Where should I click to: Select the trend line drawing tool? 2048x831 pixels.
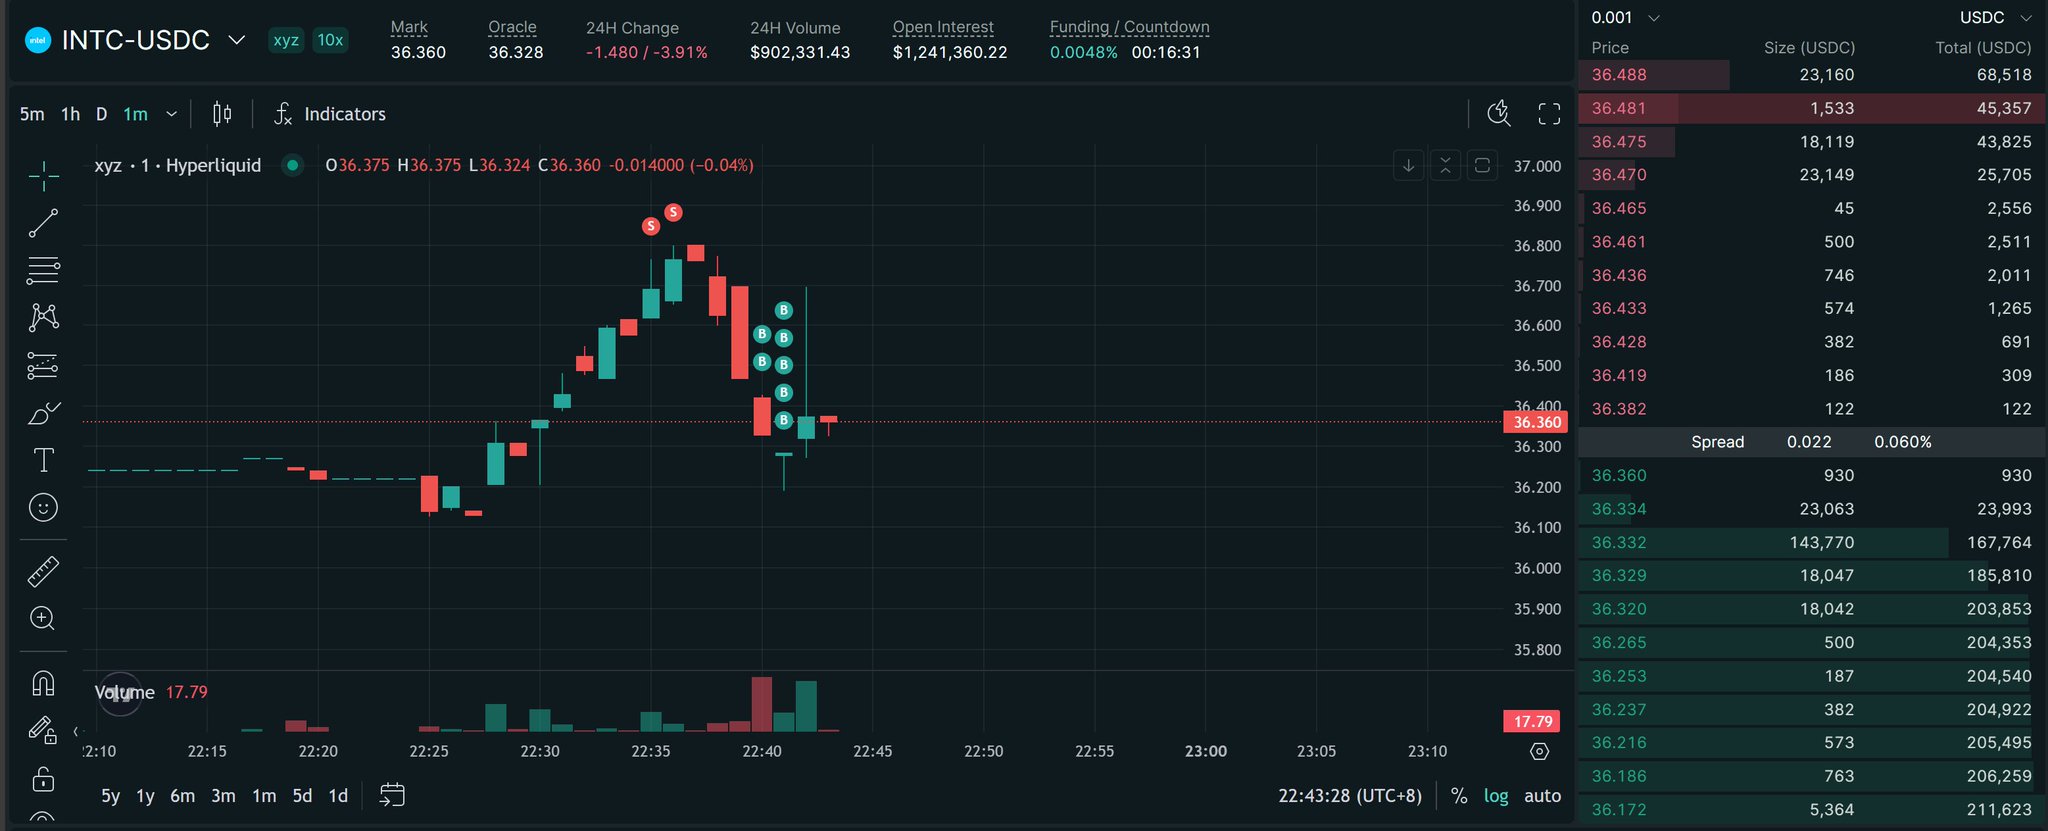43,223
